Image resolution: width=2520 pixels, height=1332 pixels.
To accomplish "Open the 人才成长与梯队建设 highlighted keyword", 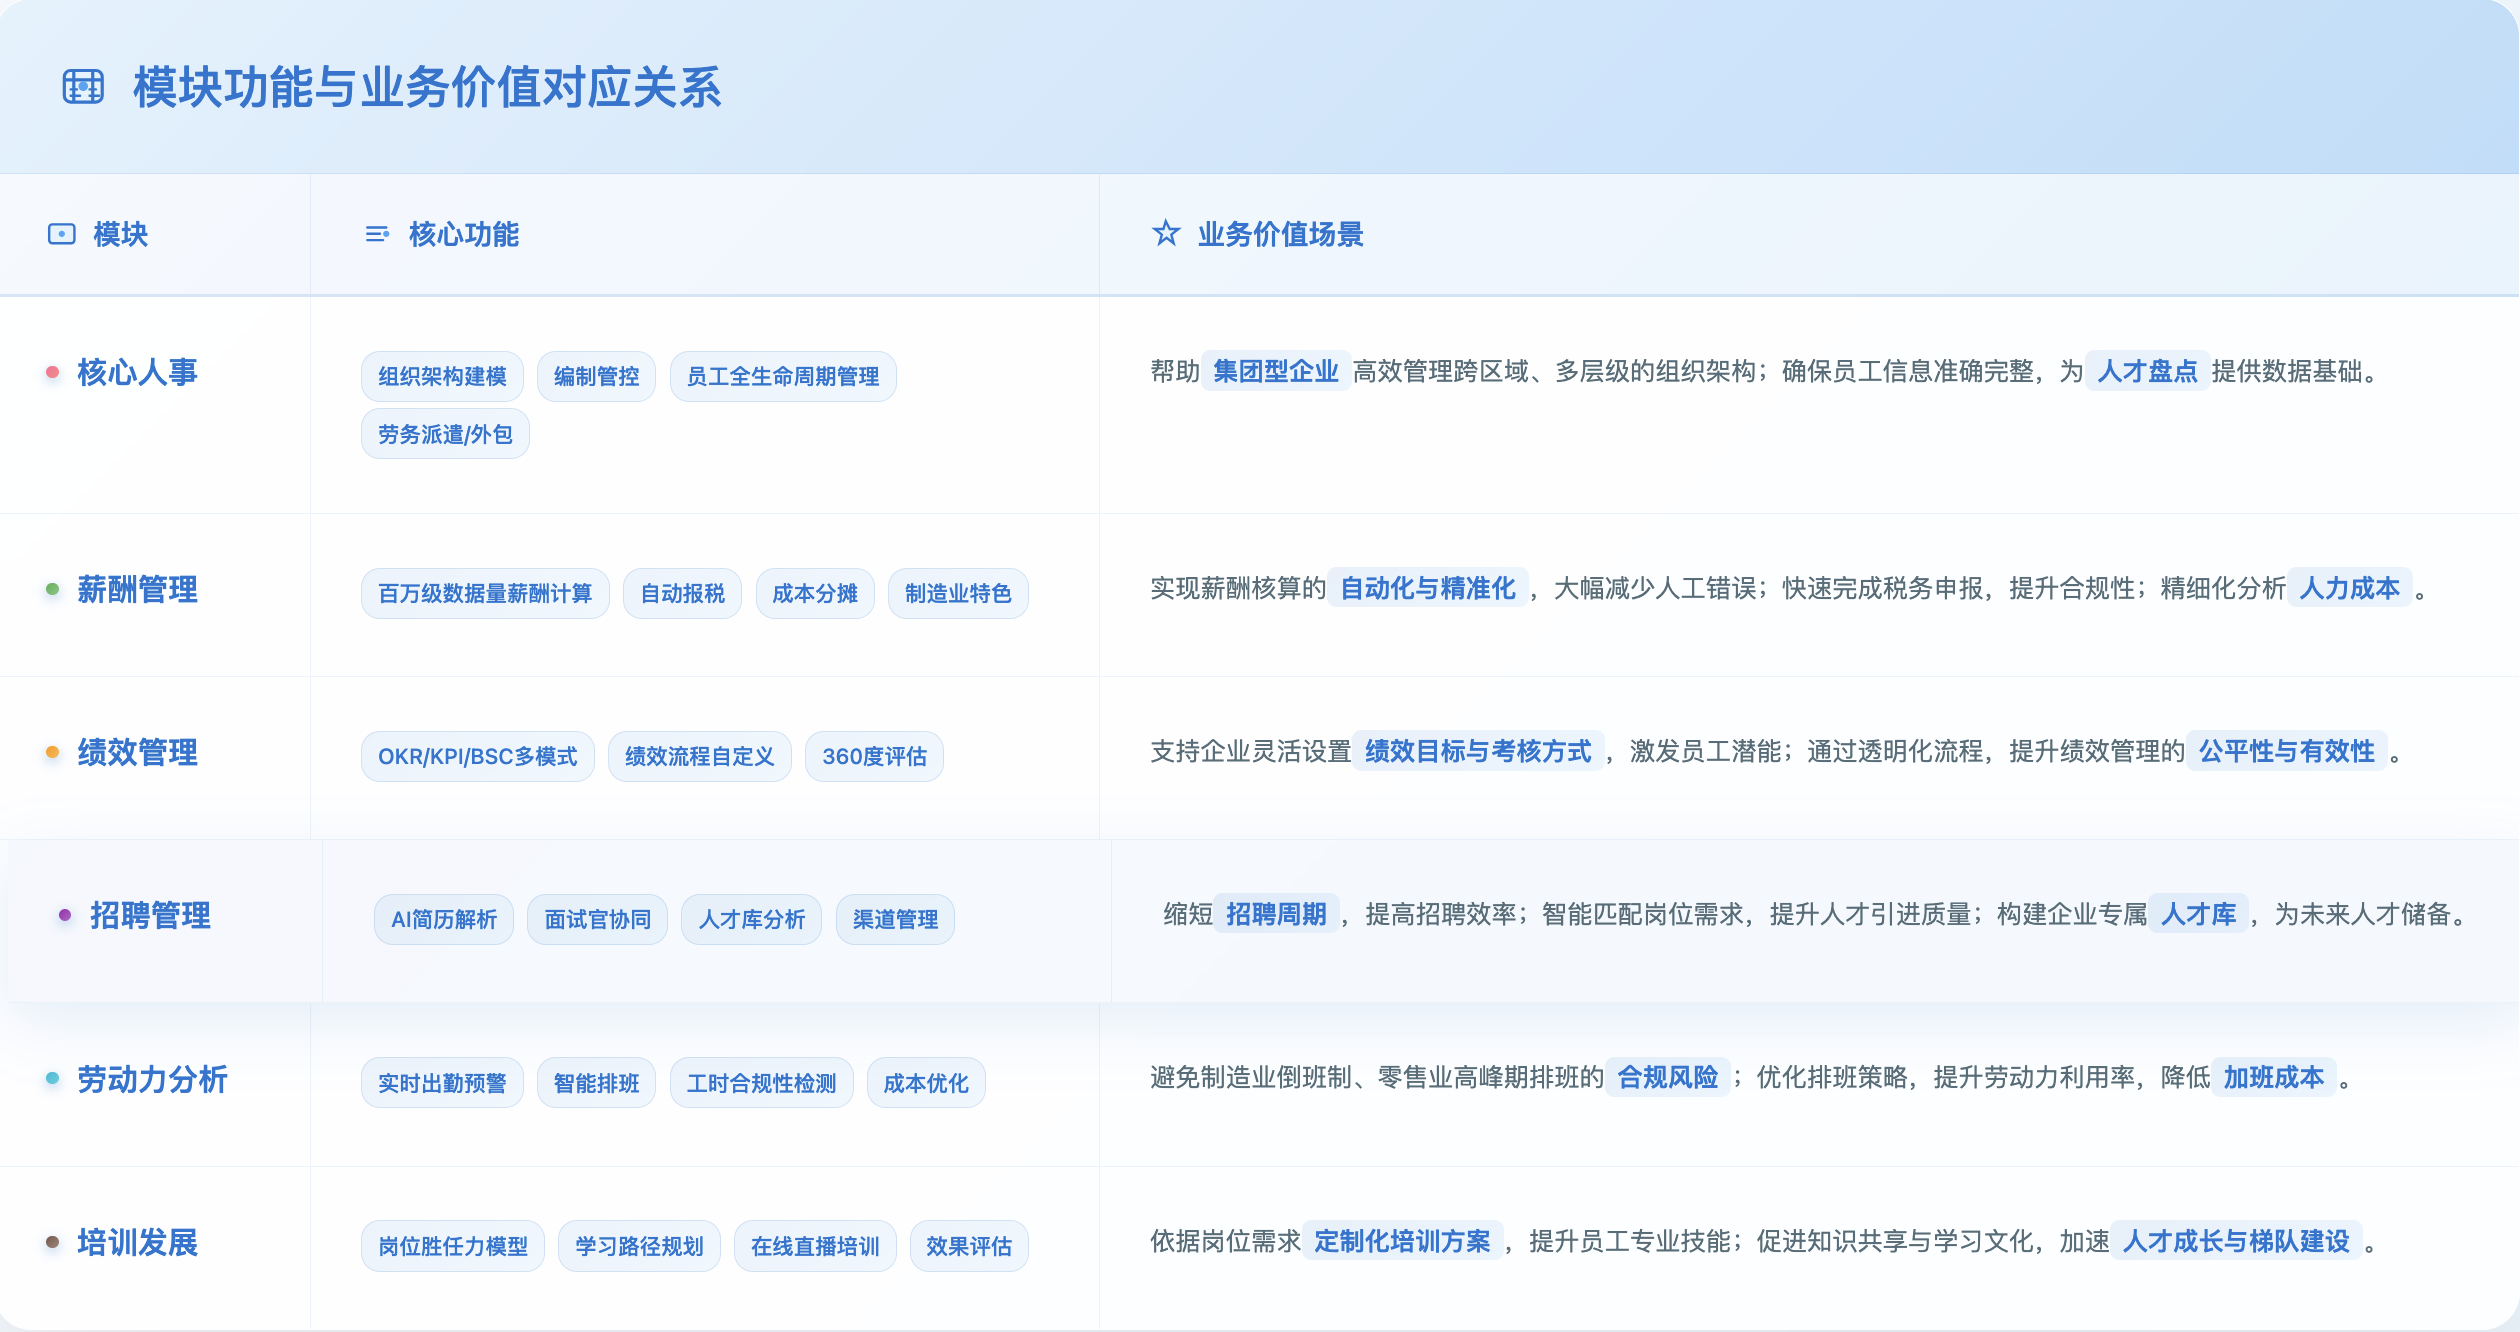I will pyautogui.click(x=2236, y=1241).
